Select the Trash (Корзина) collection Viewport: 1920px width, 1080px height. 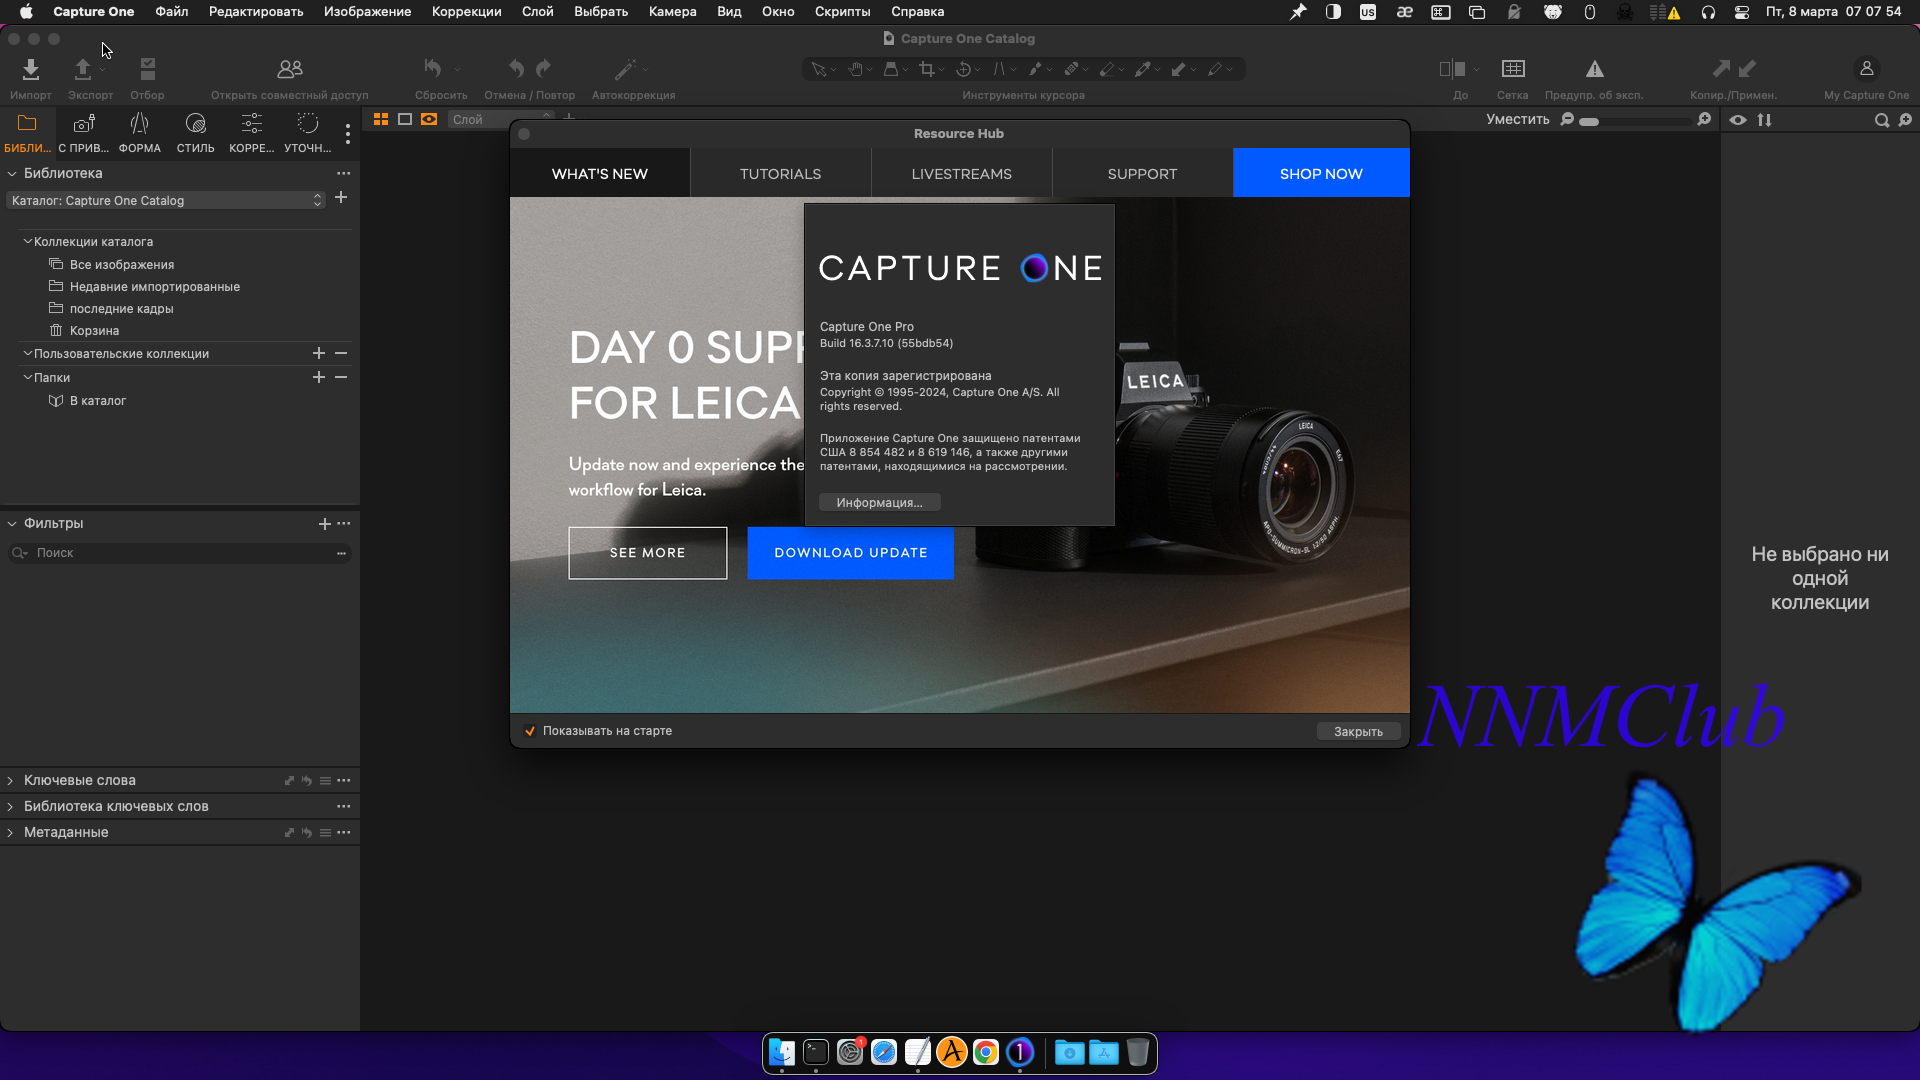click(x=94, y=330)
